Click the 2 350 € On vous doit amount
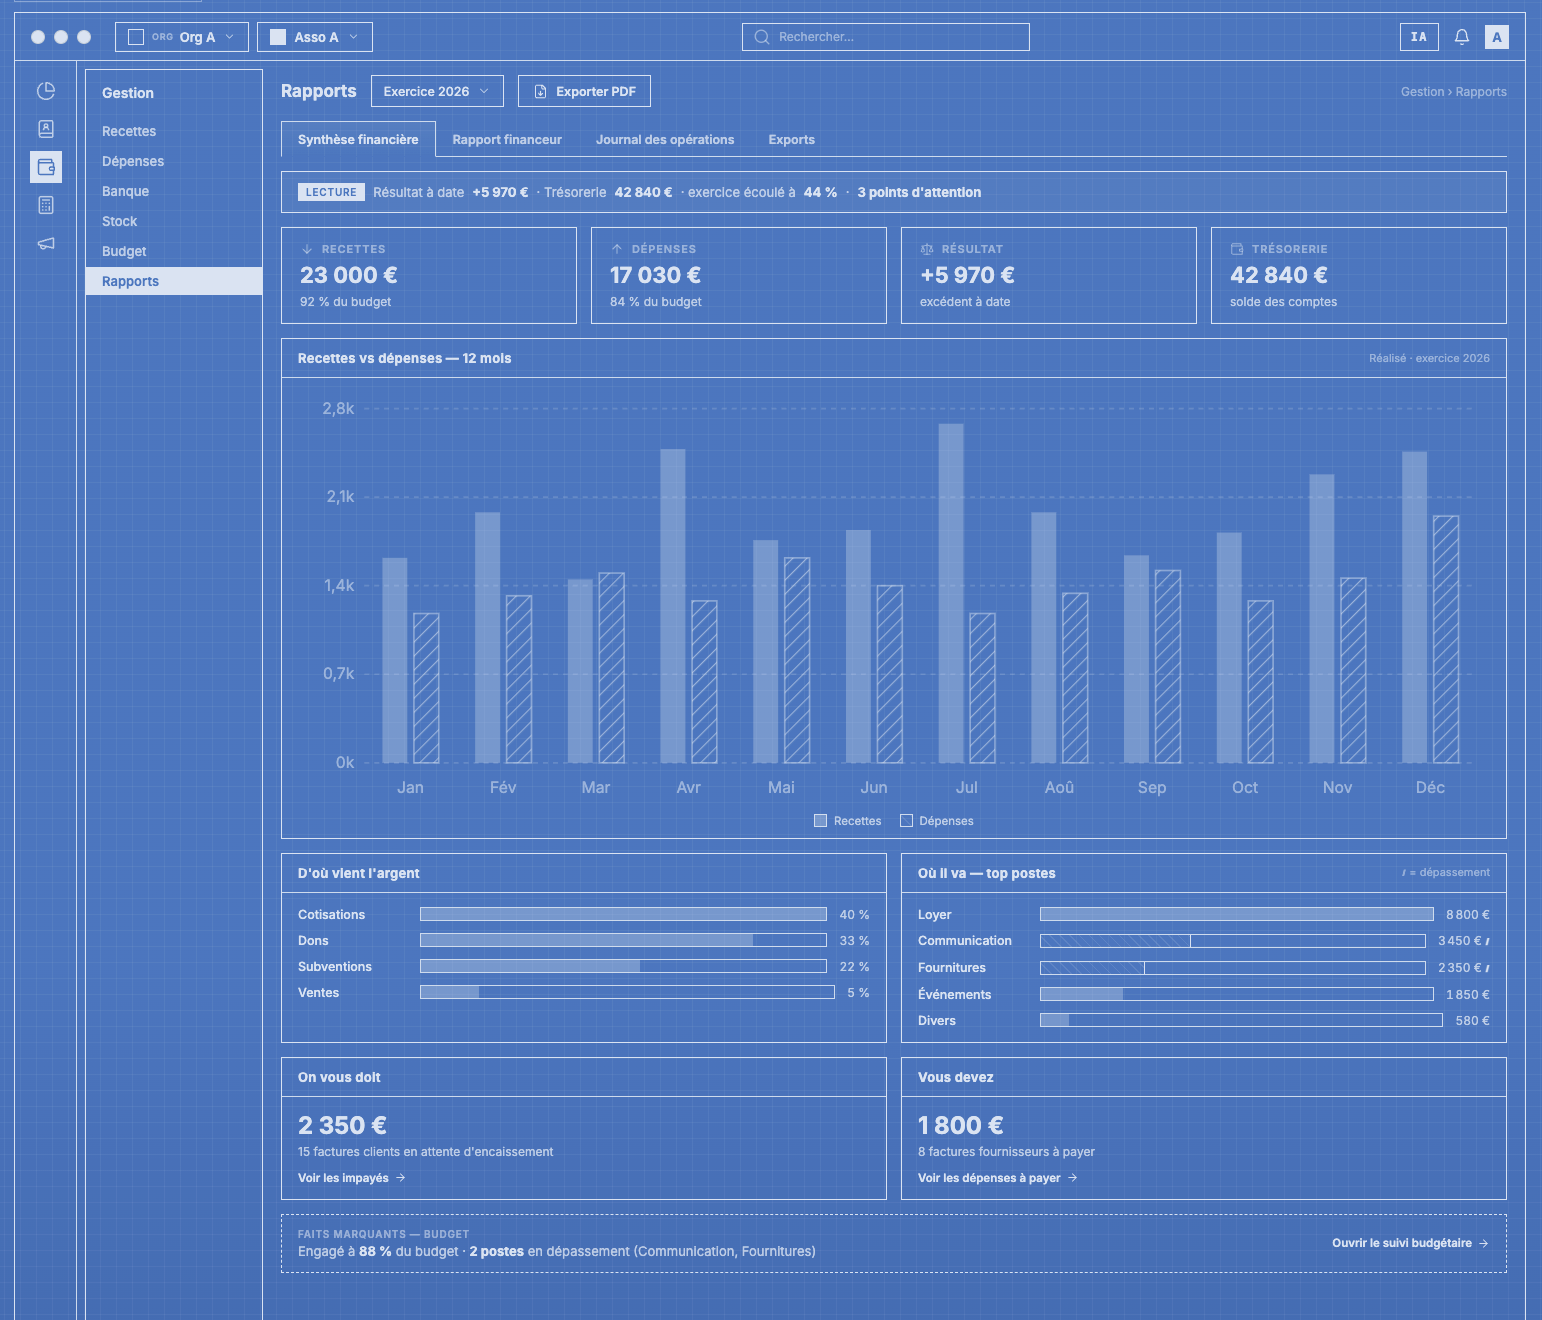Screen dimensions: 1542x1320 [x=342, y=1125]
